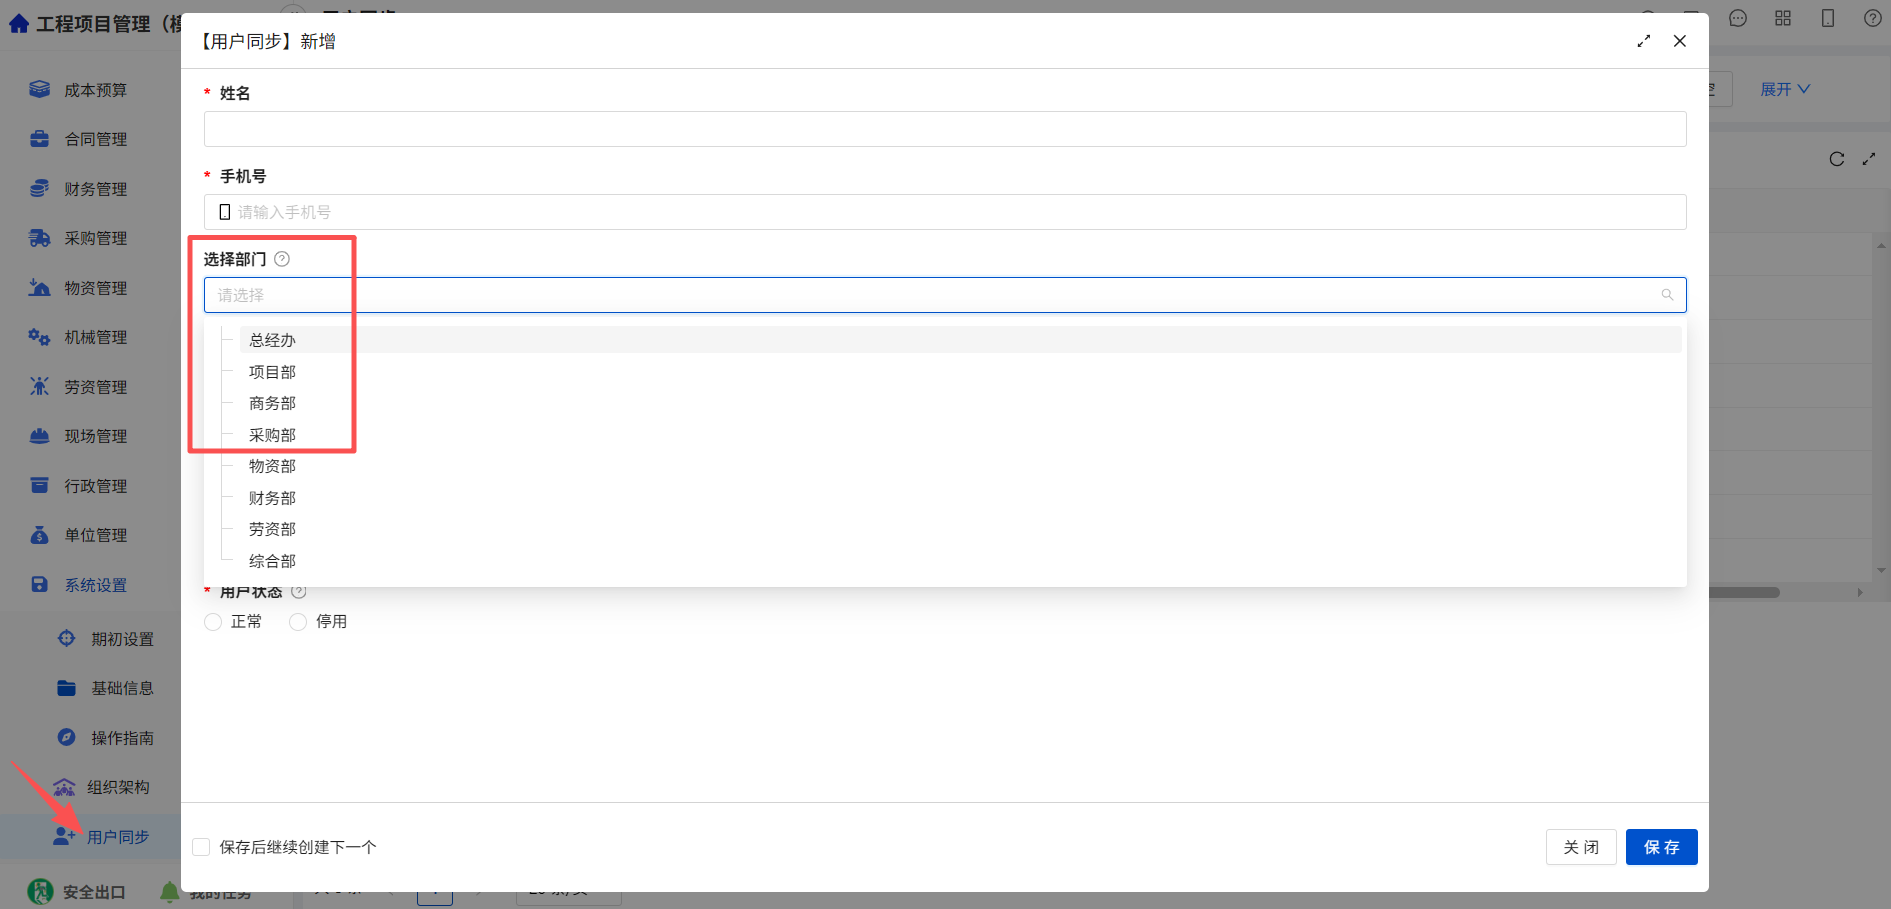The height and width of the screenshot is (909, 1891).
Task: Select the 停用 user status radio
Action: point(298,622)
